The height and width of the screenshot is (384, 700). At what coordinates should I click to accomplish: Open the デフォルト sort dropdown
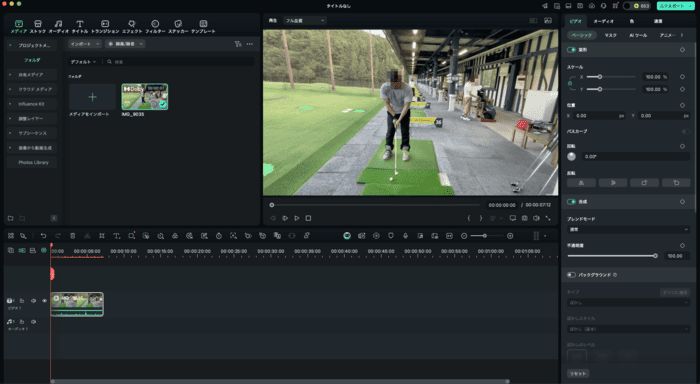click(83, 62)
